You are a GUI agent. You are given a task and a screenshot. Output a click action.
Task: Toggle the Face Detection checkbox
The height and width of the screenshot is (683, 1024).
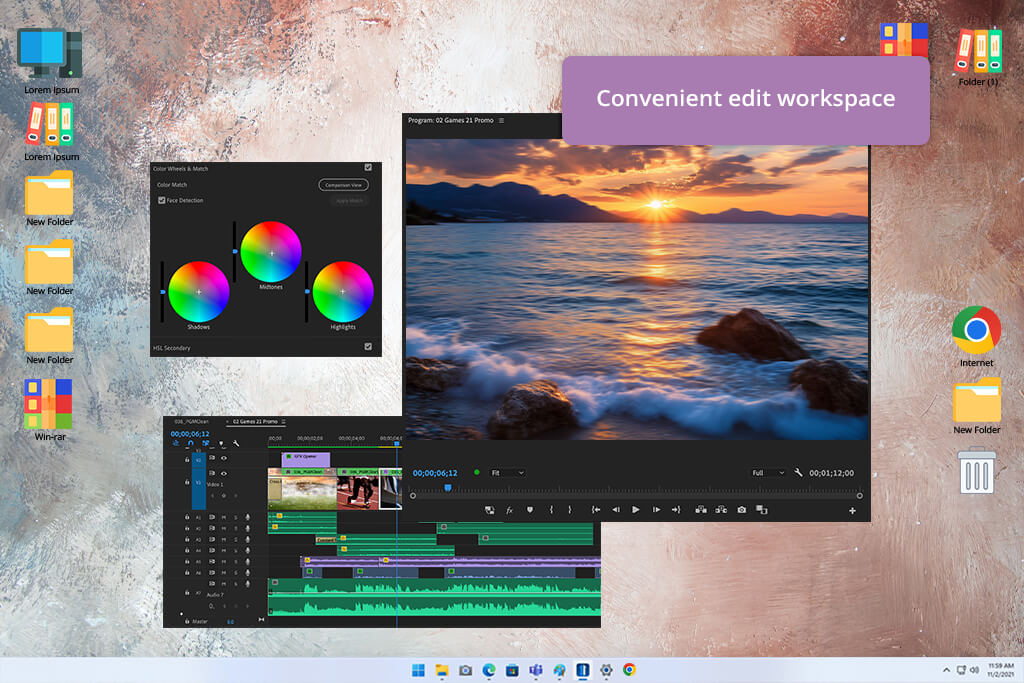tap(161, 200)
